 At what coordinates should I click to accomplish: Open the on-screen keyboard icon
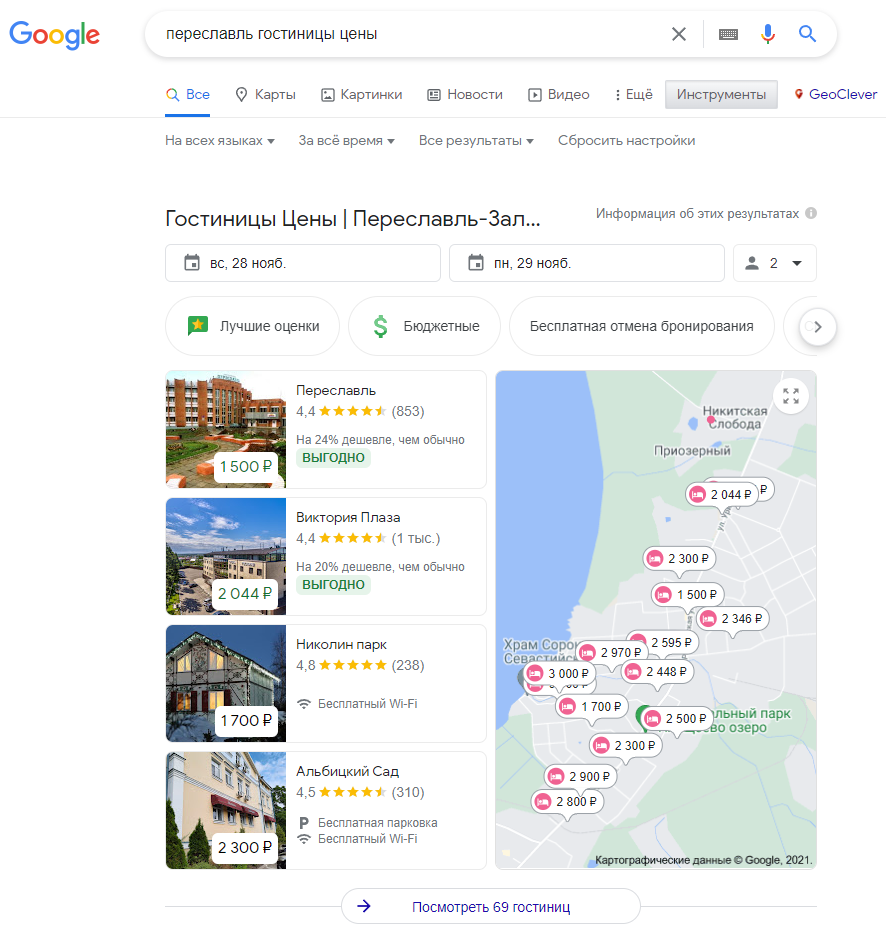(x=728, y=34)
